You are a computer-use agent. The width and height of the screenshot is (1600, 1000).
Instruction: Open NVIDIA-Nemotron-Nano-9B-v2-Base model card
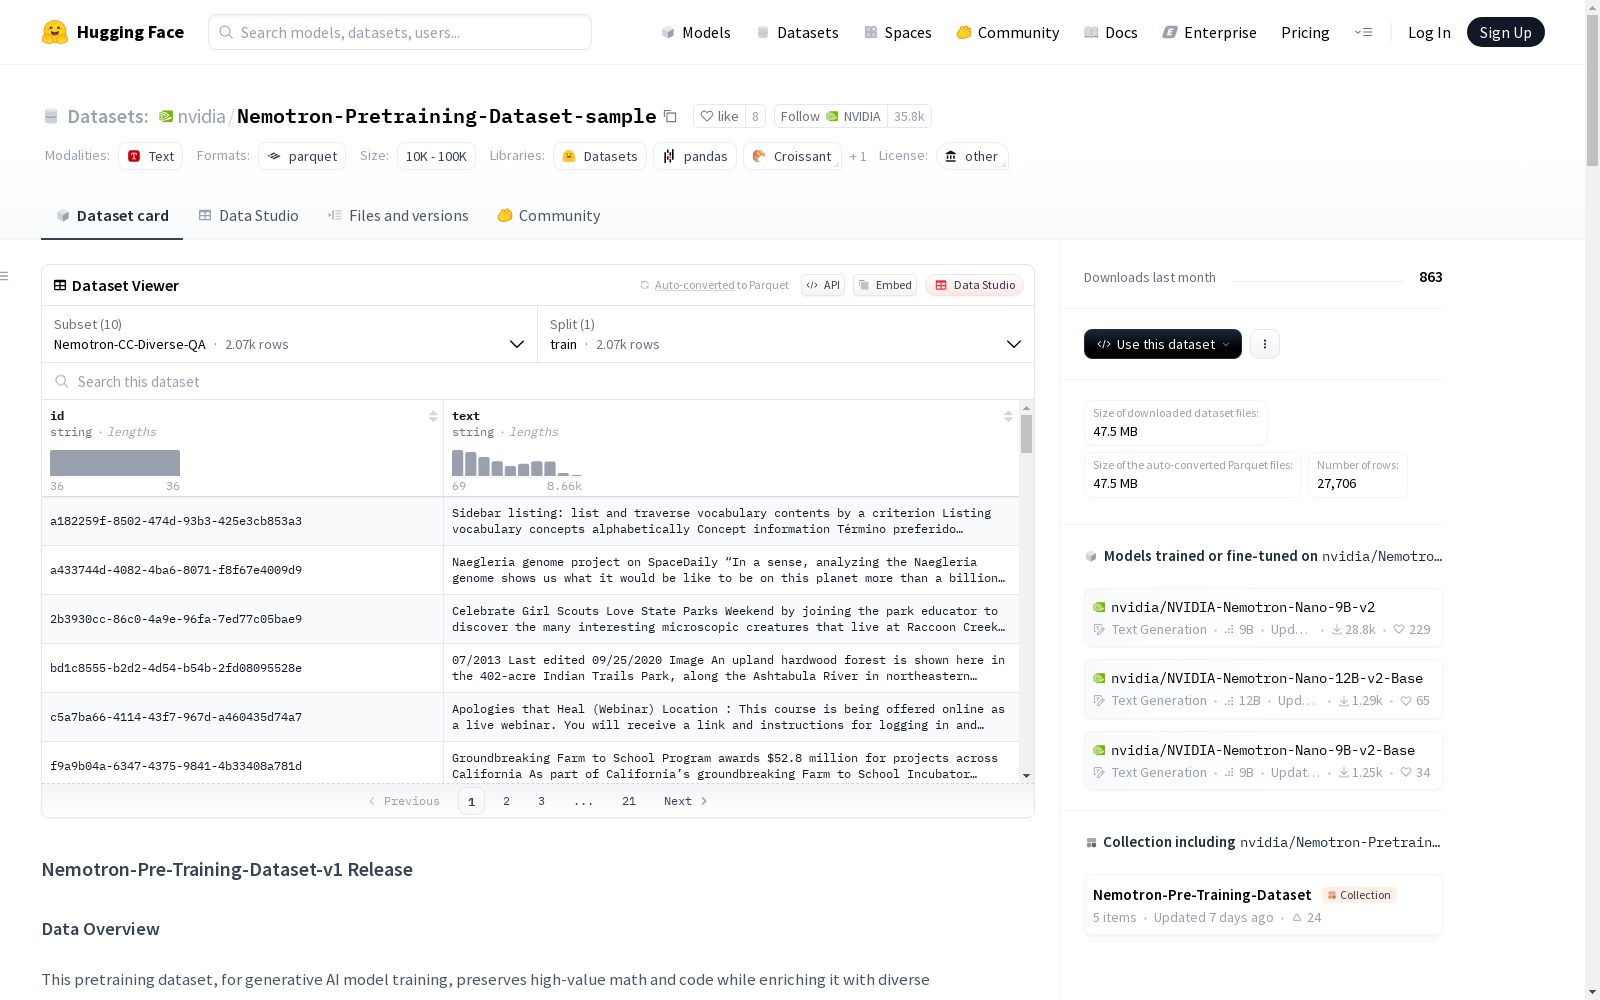tap(1263, 761)
